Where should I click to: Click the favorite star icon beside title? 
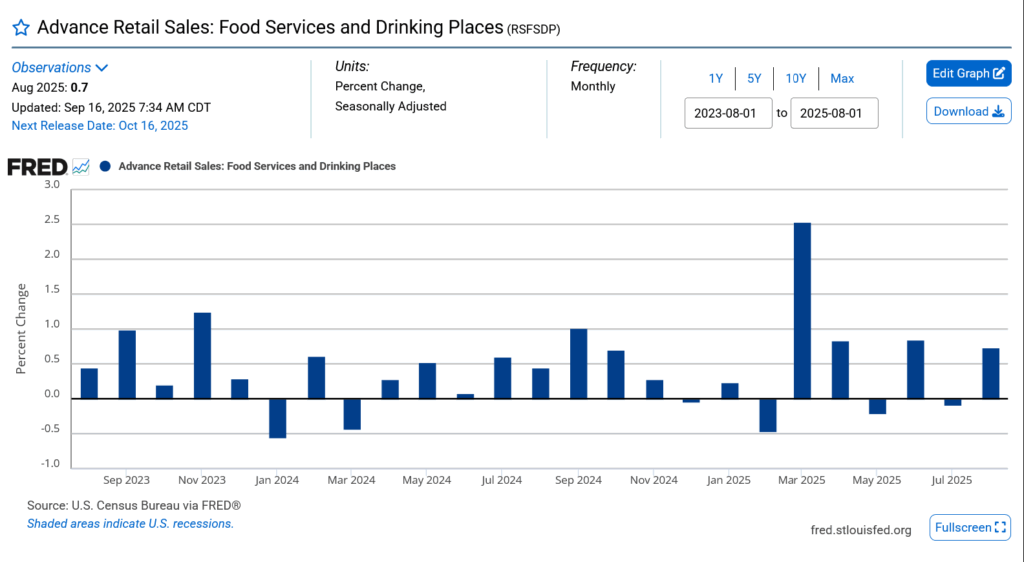click(x=20, y=28)
